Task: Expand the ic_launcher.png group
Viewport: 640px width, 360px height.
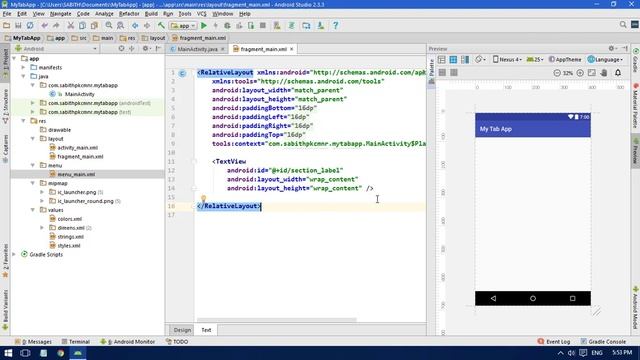Action: click(42, 192)
